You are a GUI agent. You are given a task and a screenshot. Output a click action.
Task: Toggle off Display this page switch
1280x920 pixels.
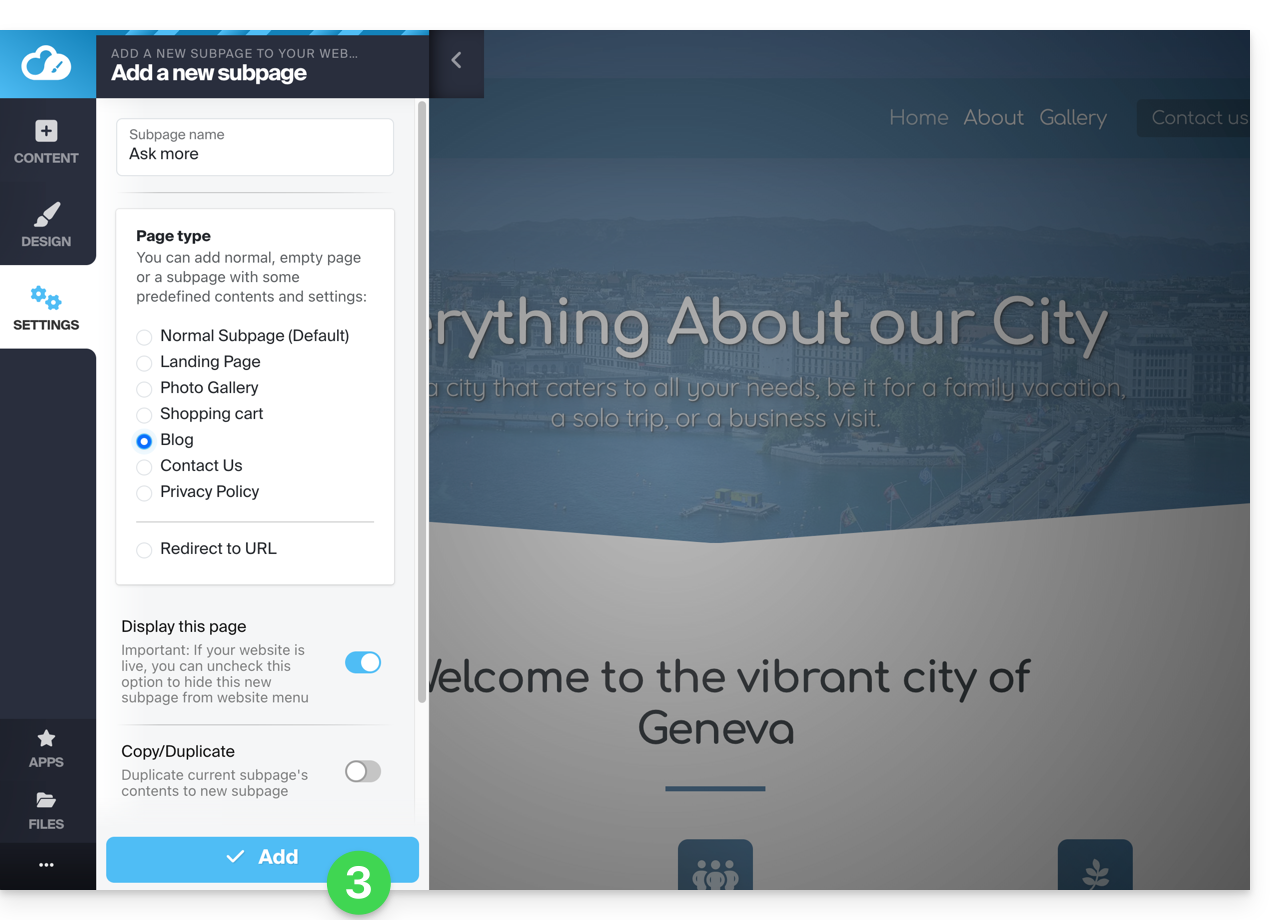click(363, 662)
